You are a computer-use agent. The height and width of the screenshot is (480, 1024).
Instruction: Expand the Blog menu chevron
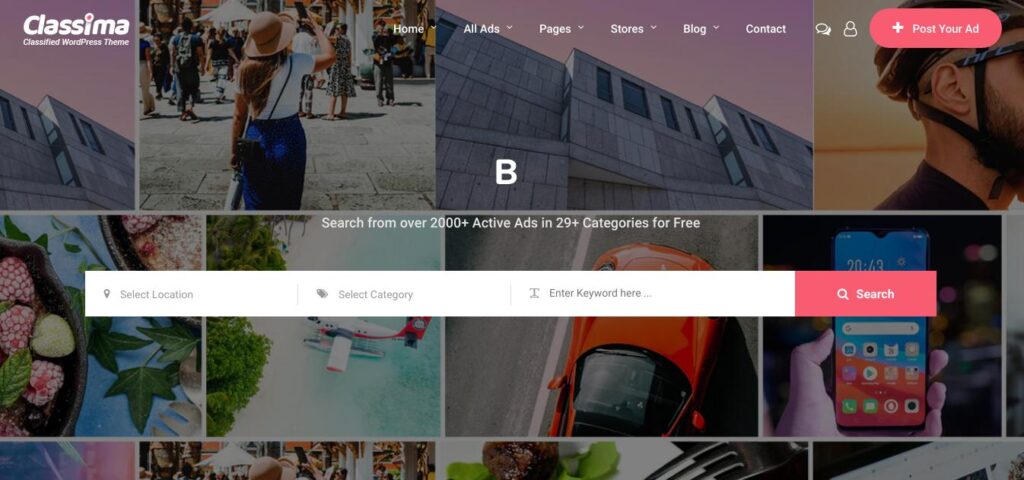pos(716,27)
